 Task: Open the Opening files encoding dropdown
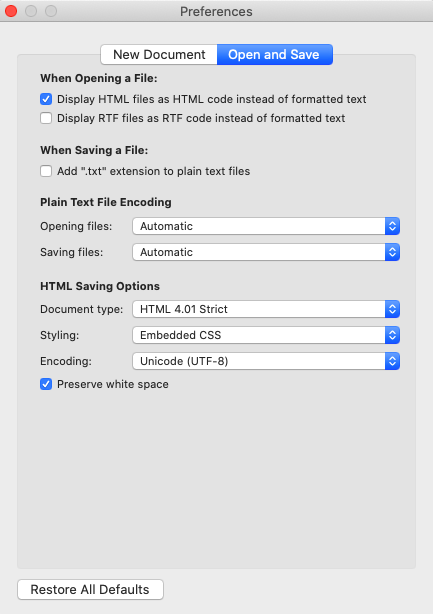[266, 226]
